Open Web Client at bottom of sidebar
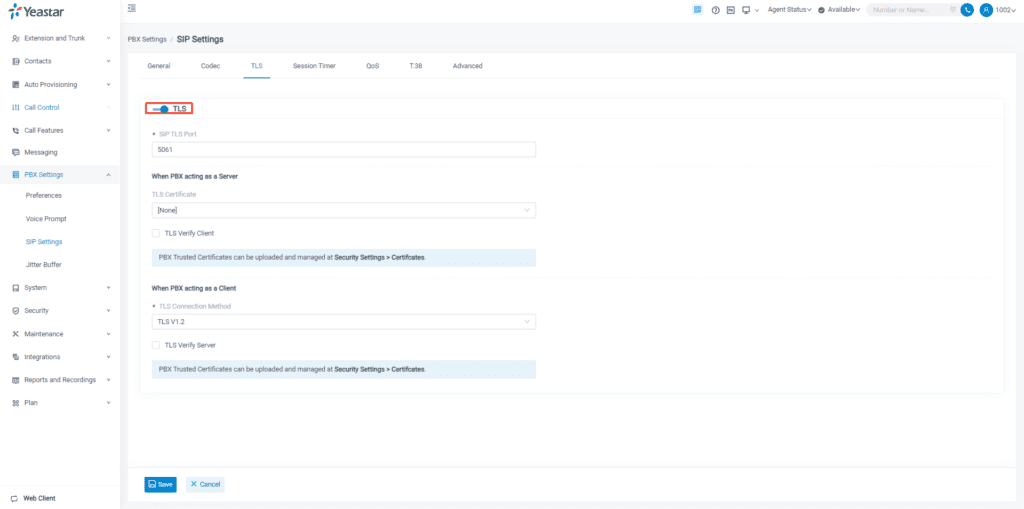This screenshot has height=509, width=1024. pyautogui.click(x=38, y=497)
